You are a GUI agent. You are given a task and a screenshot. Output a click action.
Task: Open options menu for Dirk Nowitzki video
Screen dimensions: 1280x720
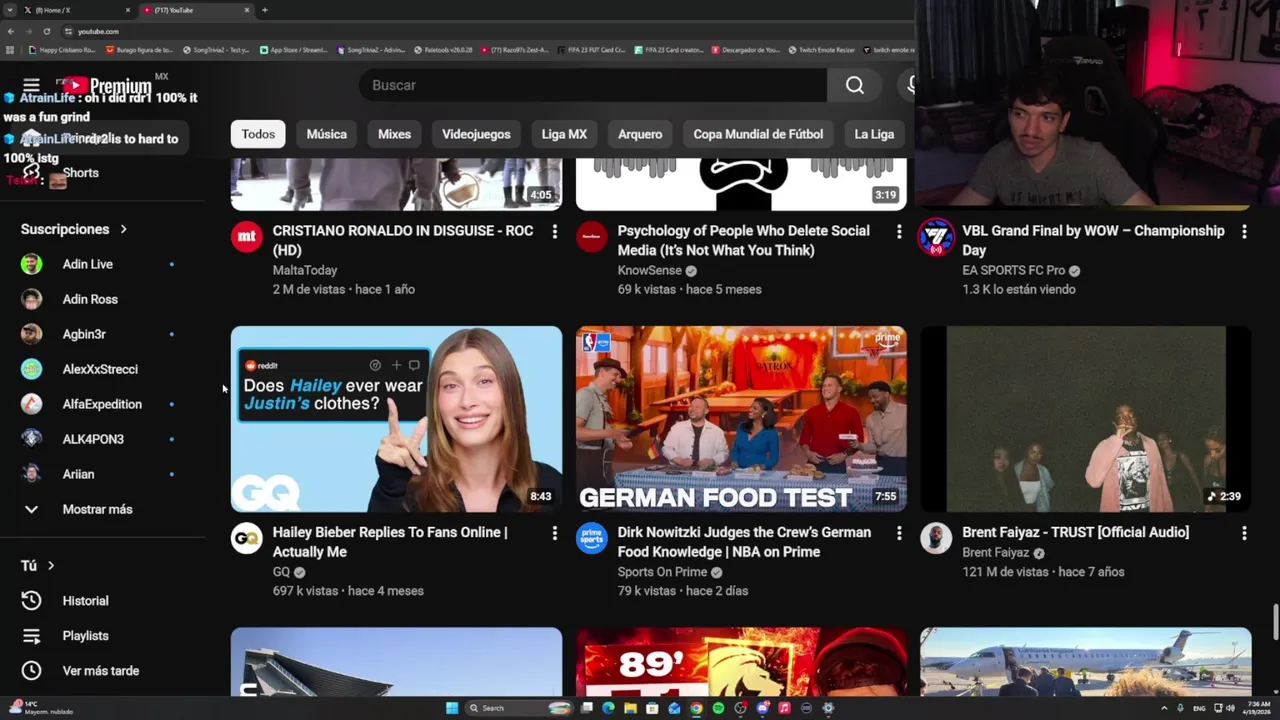(x=899, y=533)
